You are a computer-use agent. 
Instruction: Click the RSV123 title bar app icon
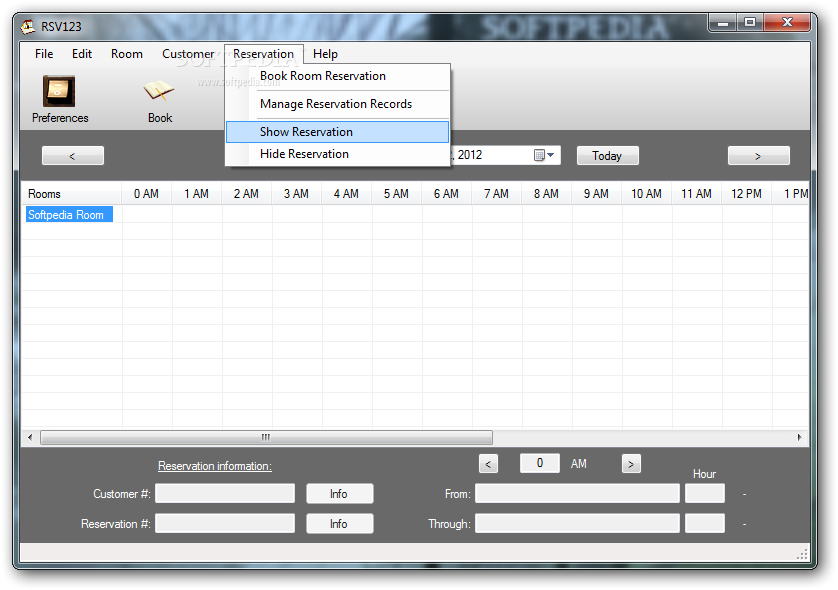[28, 26]
